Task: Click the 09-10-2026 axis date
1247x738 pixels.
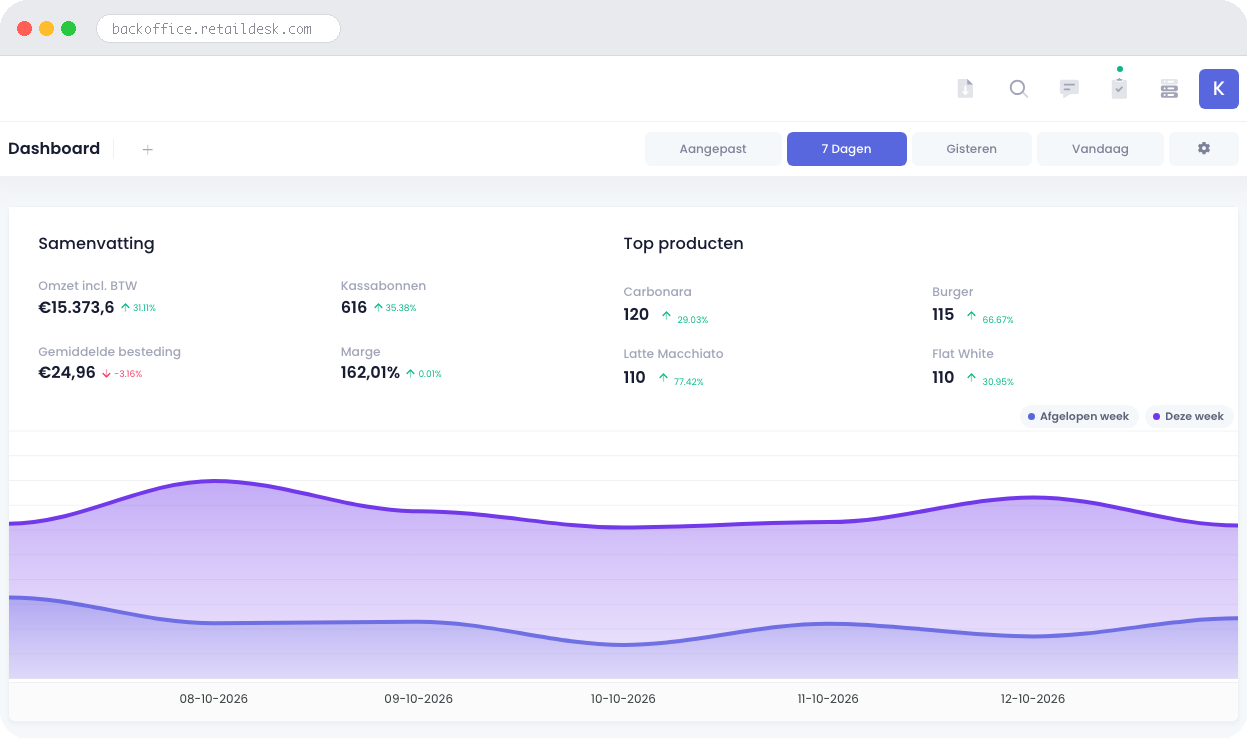Action: pos(419,699)
